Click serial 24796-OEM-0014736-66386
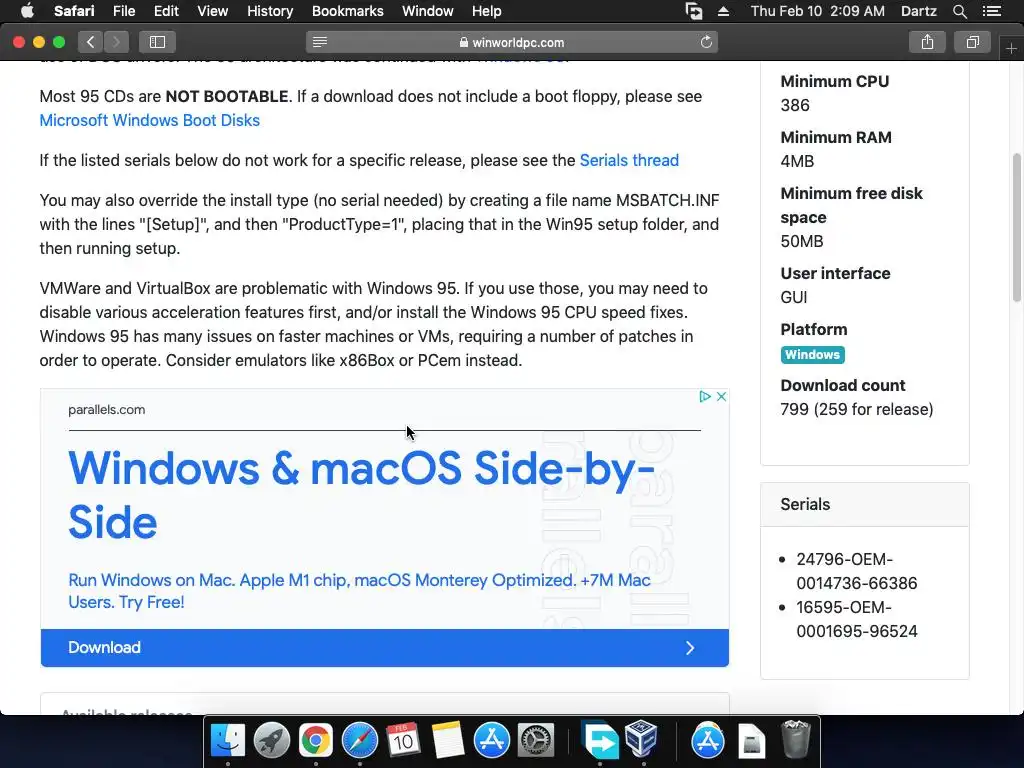 coord(857,571)
